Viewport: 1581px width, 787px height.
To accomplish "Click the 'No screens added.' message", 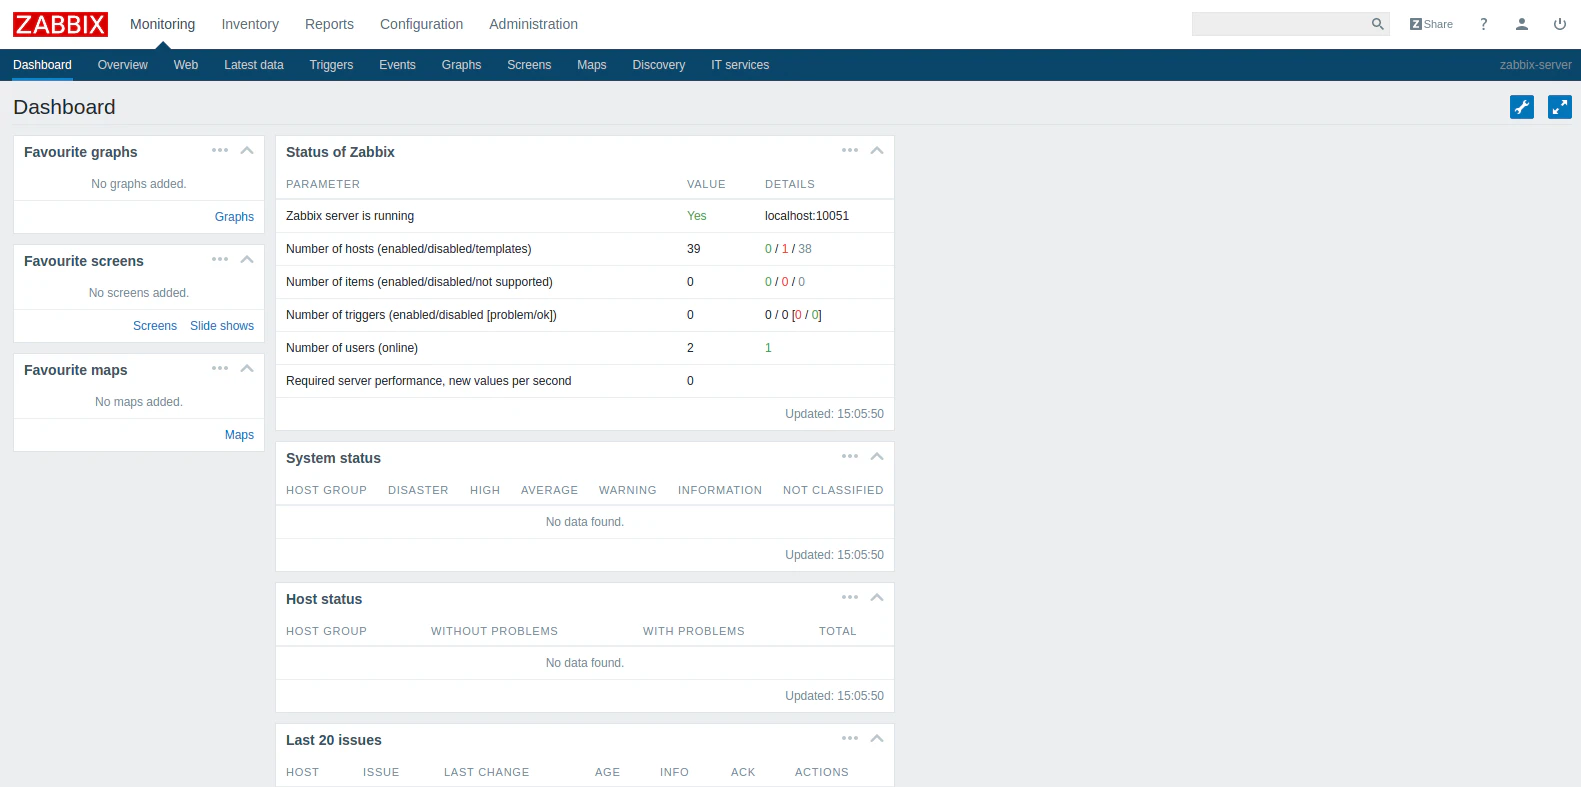I will (139, 293).
